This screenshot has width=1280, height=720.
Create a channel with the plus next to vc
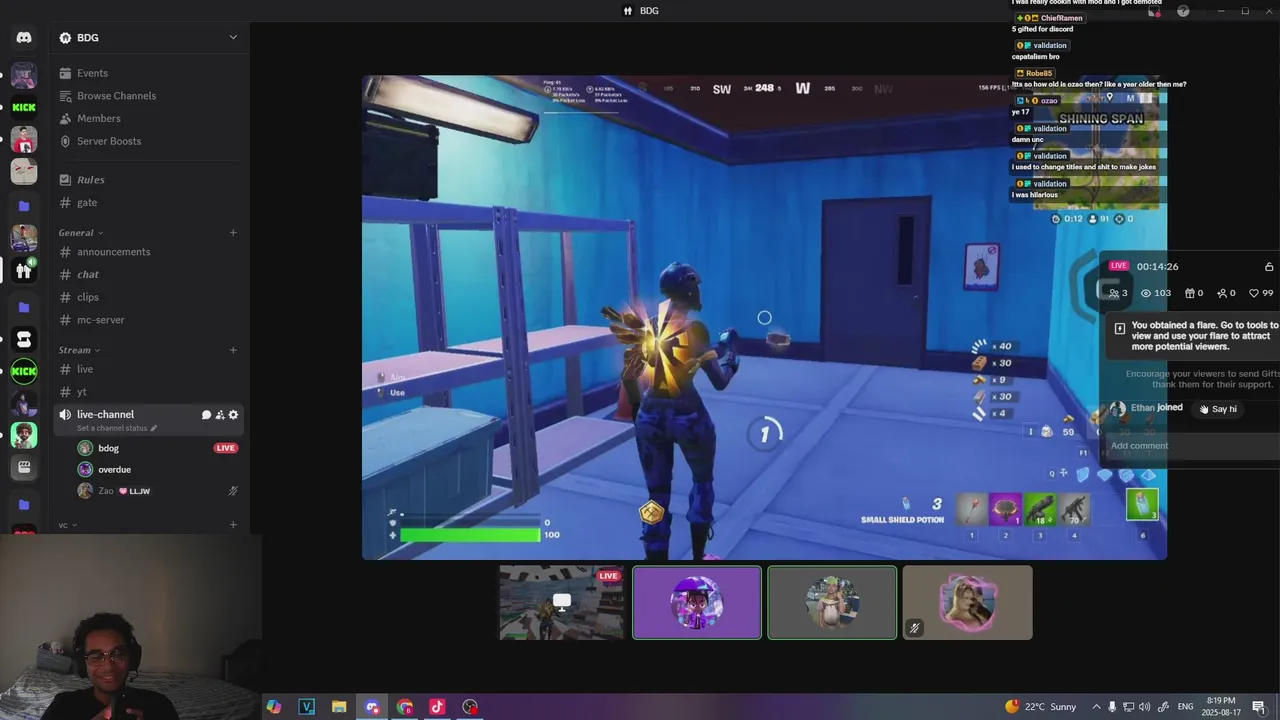click(233, 525)
